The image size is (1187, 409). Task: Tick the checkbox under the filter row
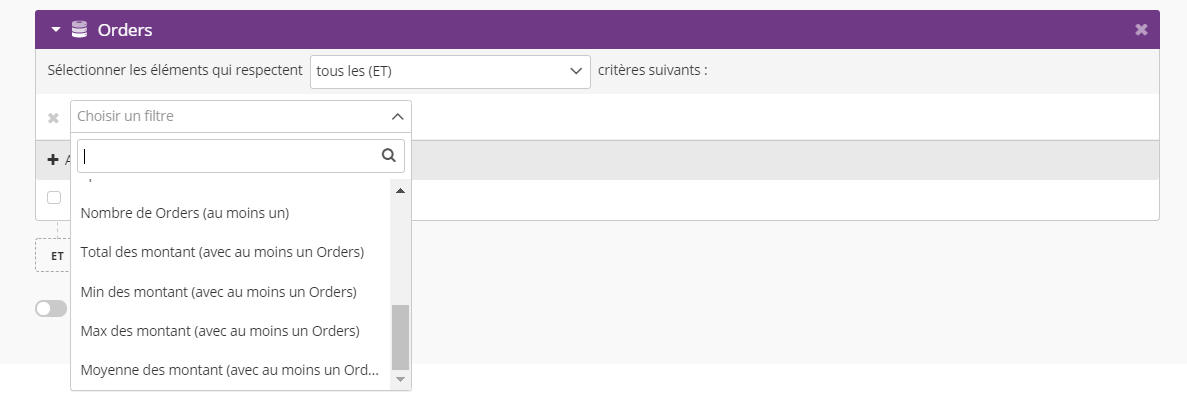click(x=54, y=197)
